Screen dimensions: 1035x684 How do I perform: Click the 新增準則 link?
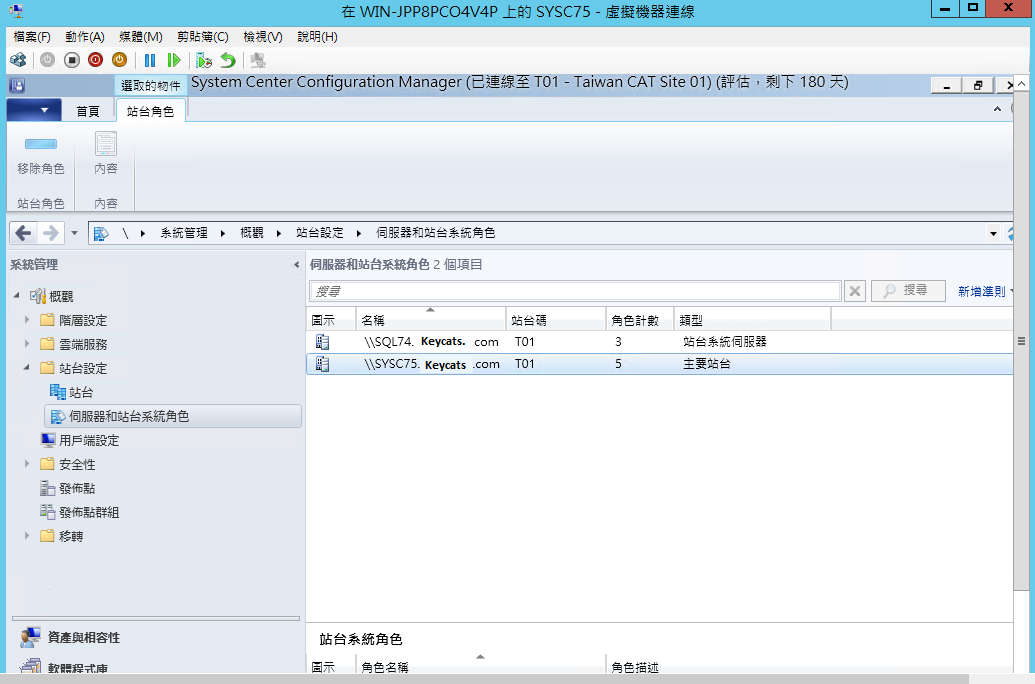[982, 291]
